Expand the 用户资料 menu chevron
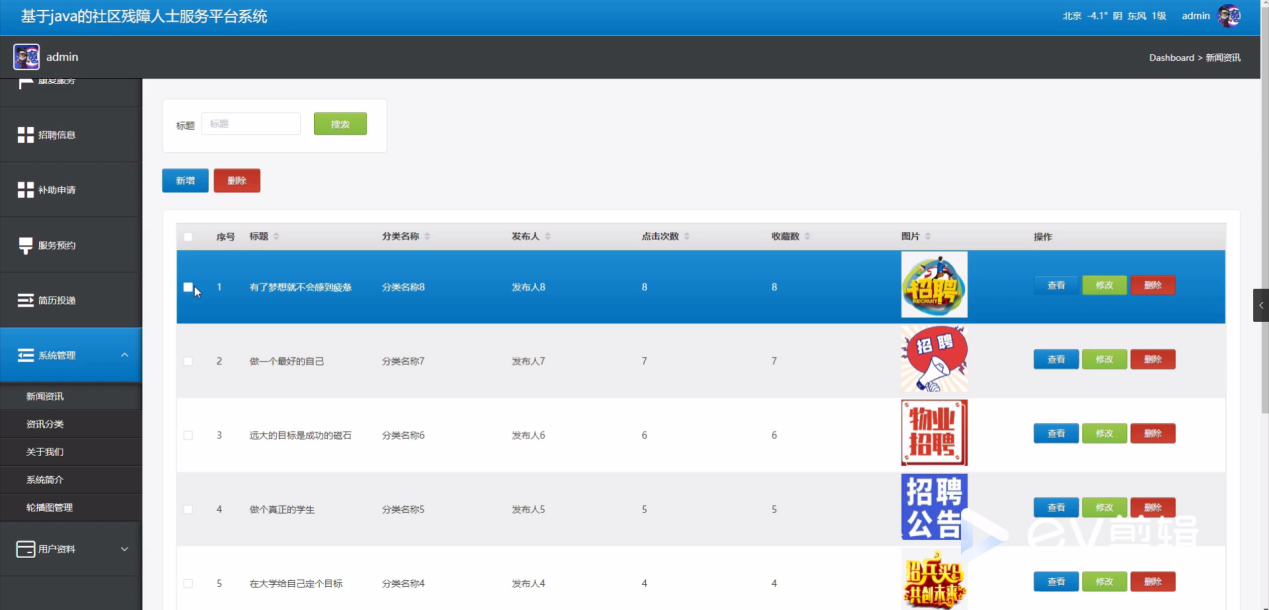Image resolution: width=1269 pixels, height=610 pixels. 124,549
